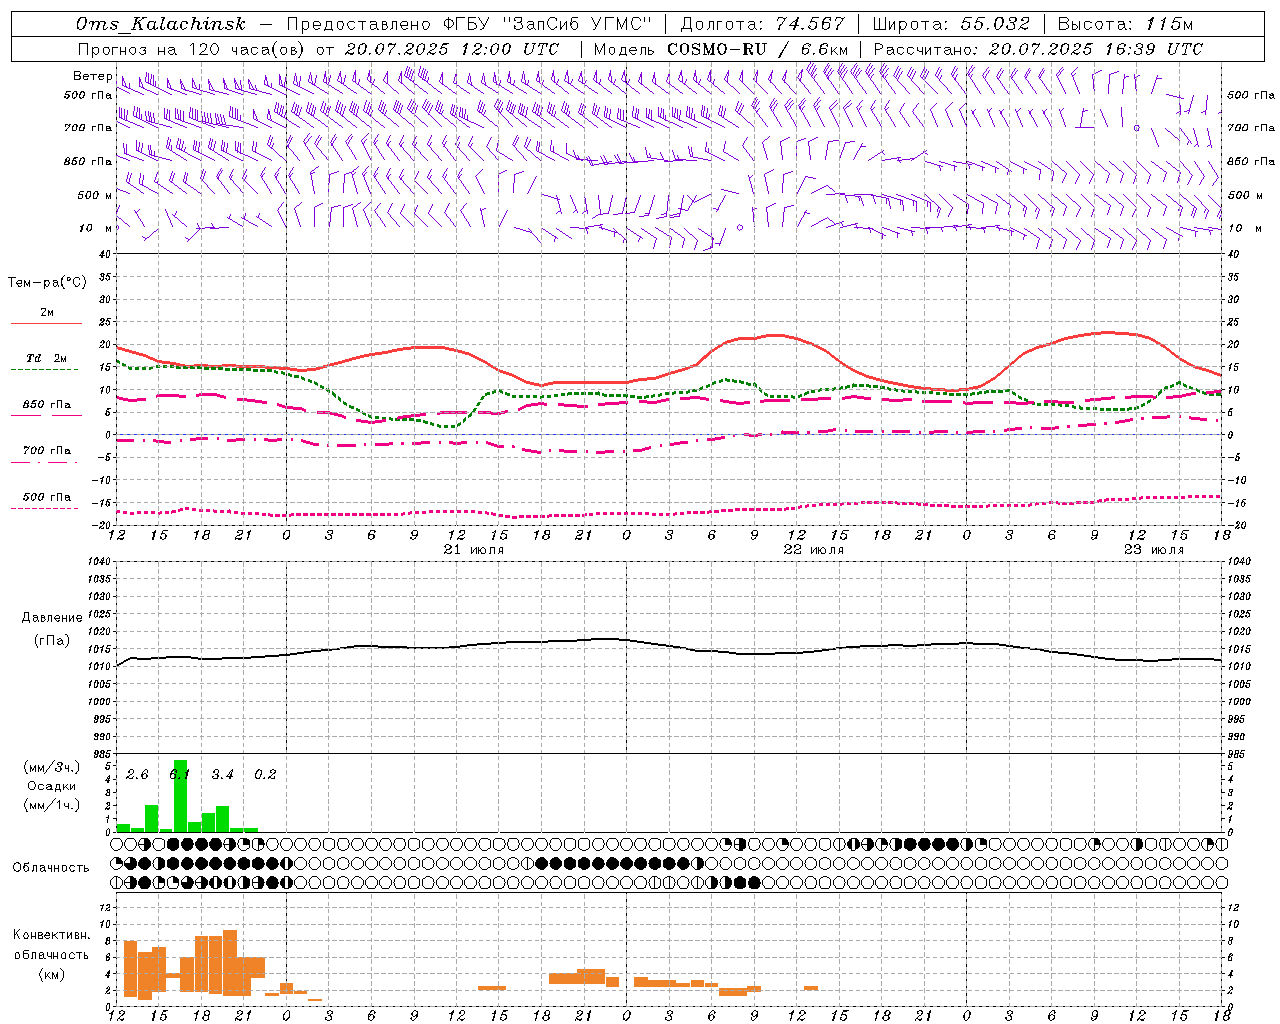
Task: Click the 2м temperature legend label
Action: pyautogui.click(x=47, y=312)
